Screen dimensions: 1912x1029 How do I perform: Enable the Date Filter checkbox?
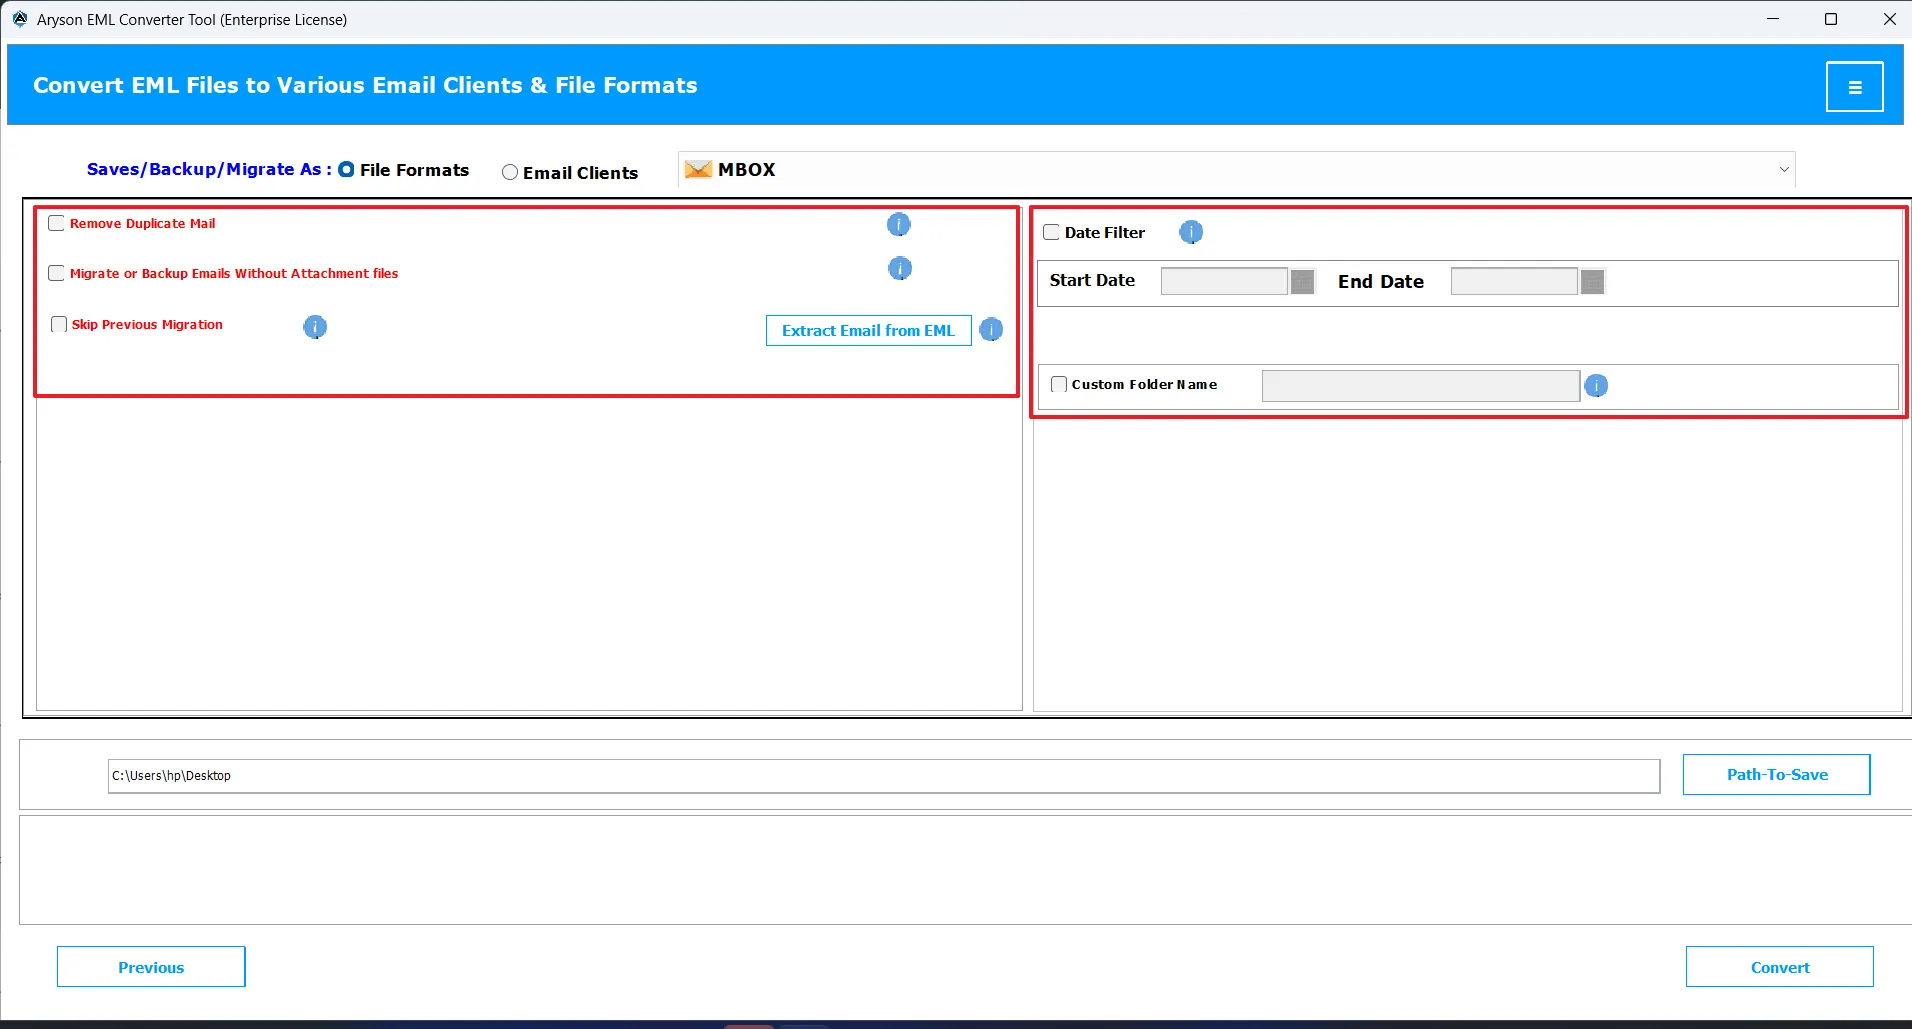click(1051, 232)
